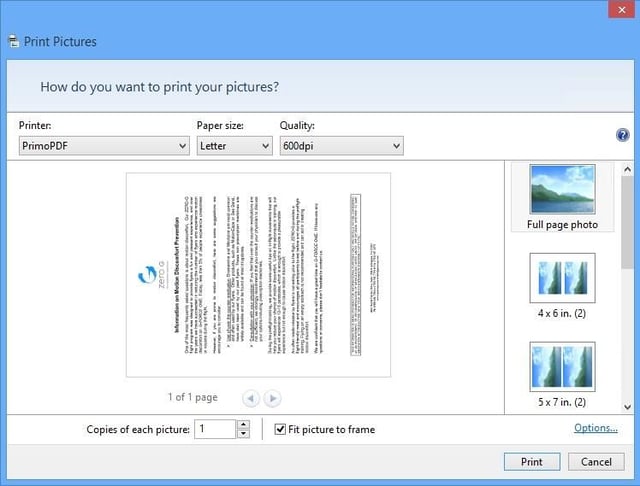This screenshot has height=486, width=640.
Task: Click the '1 of 1 page' text
Action: tap(193, 397)
